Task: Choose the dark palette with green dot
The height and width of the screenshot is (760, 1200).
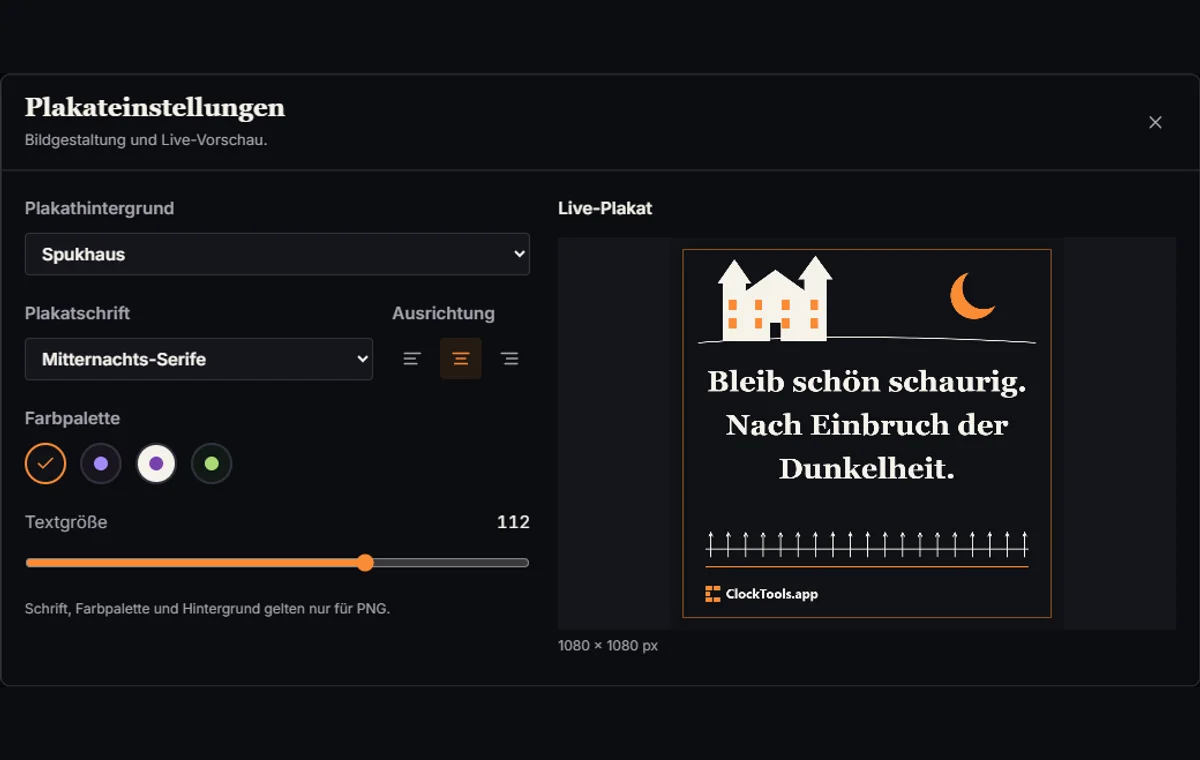Action: tap(212, 464)
